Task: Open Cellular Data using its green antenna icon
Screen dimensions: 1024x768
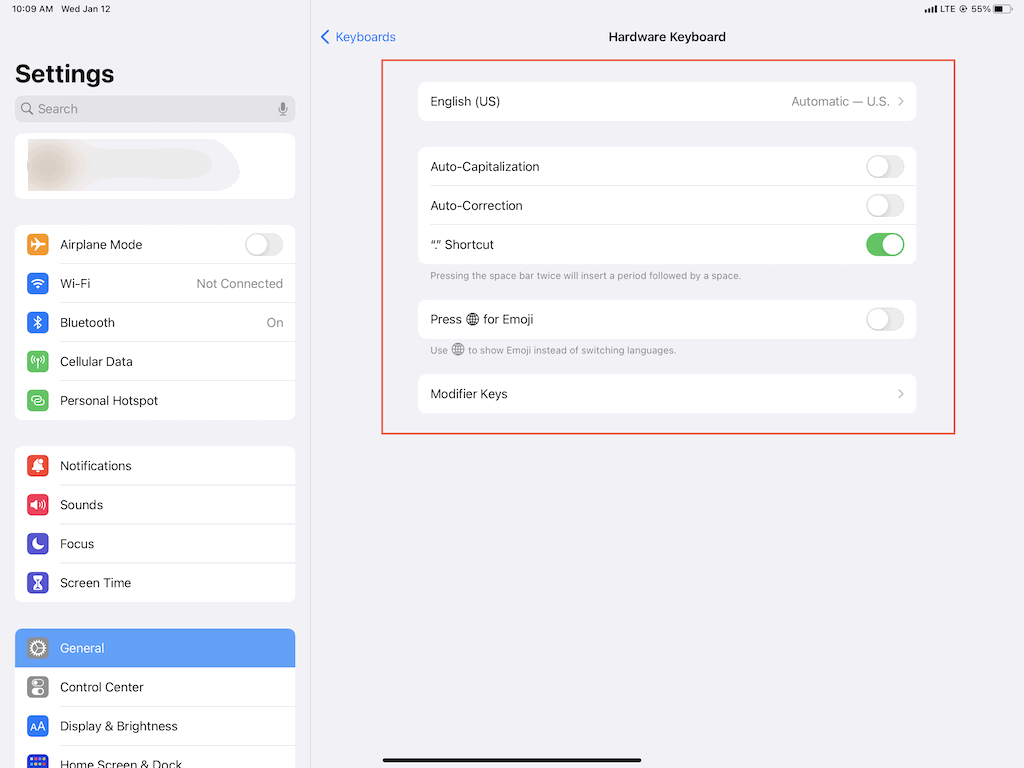Action: [38, 361]
